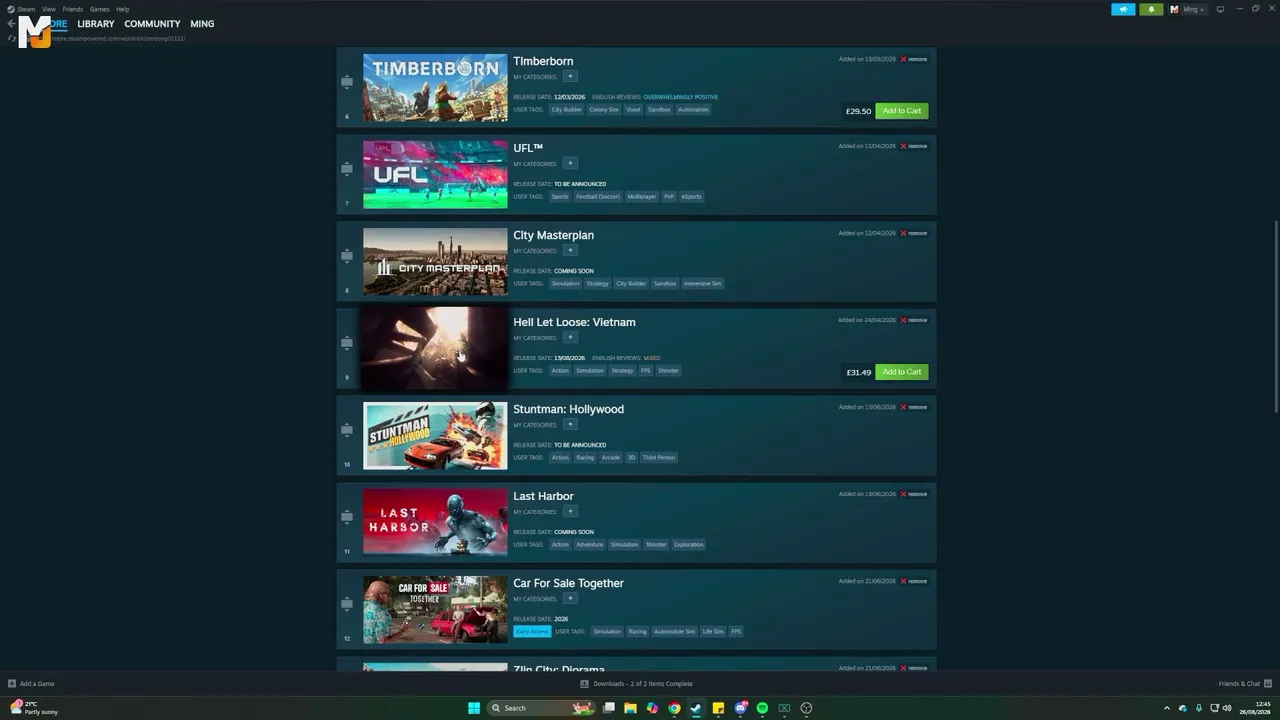Open the Last Harbor thumbnail
This screenshot has width=1280, height=720.
[435, 523]
